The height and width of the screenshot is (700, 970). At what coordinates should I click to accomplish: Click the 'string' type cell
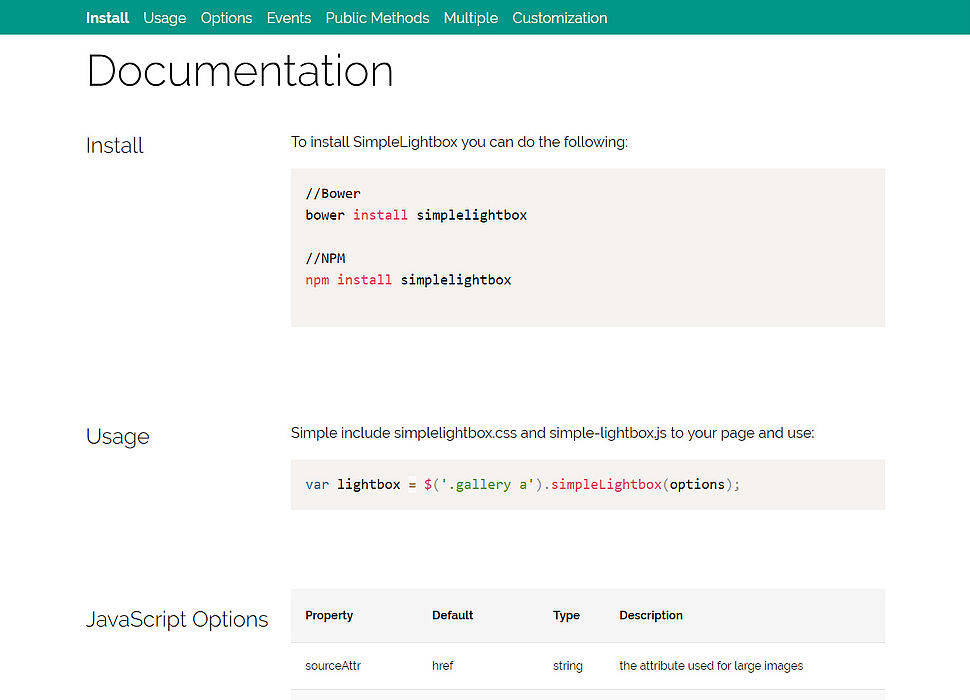[x=568, y=666]
